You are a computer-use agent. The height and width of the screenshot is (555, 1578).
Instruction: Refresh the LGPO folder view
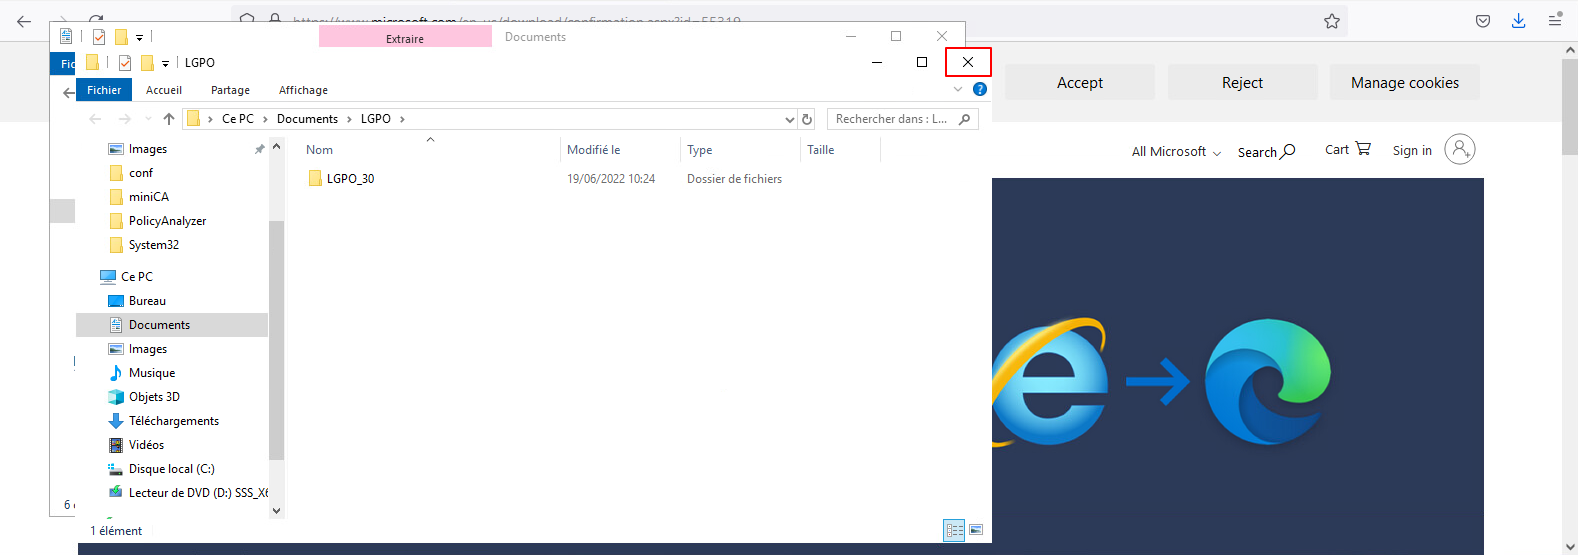807,119
